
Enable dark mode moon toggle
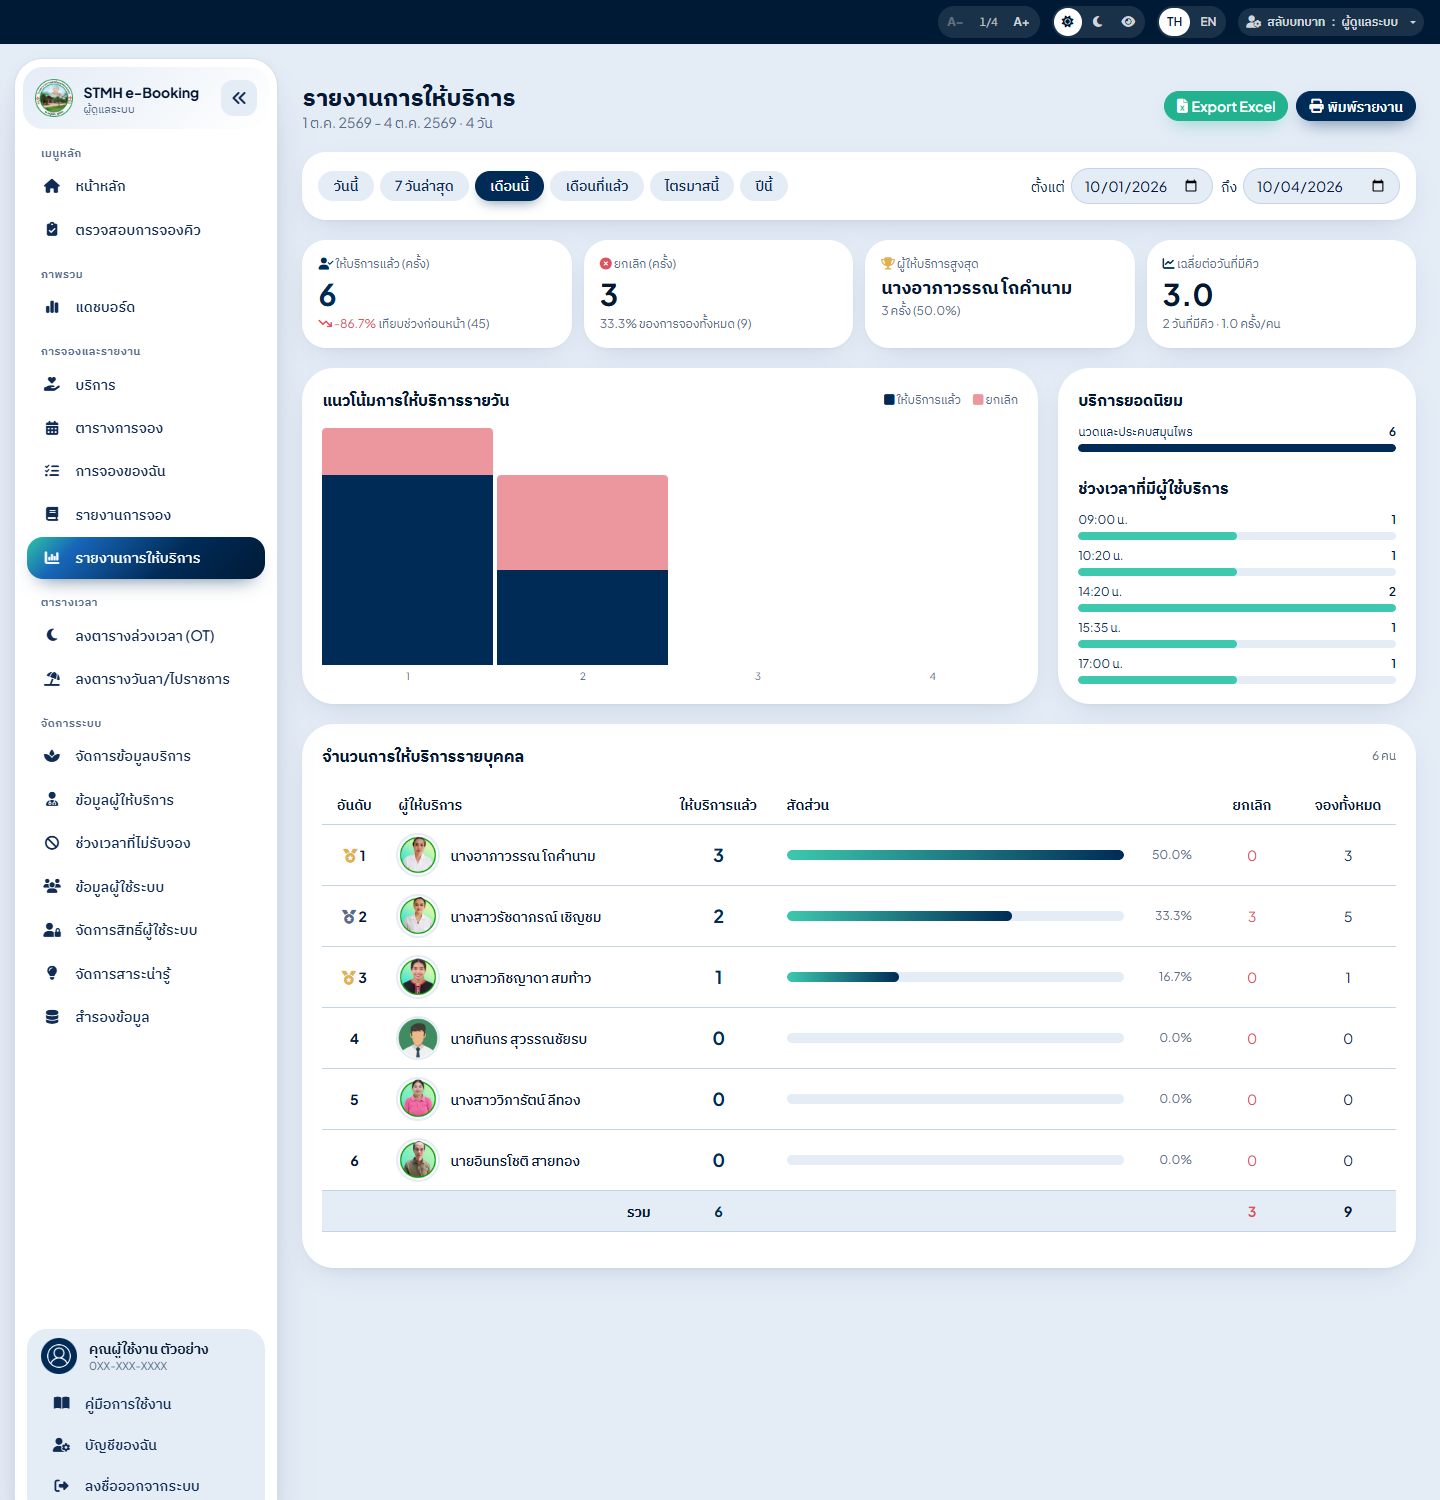[1098, 22]
